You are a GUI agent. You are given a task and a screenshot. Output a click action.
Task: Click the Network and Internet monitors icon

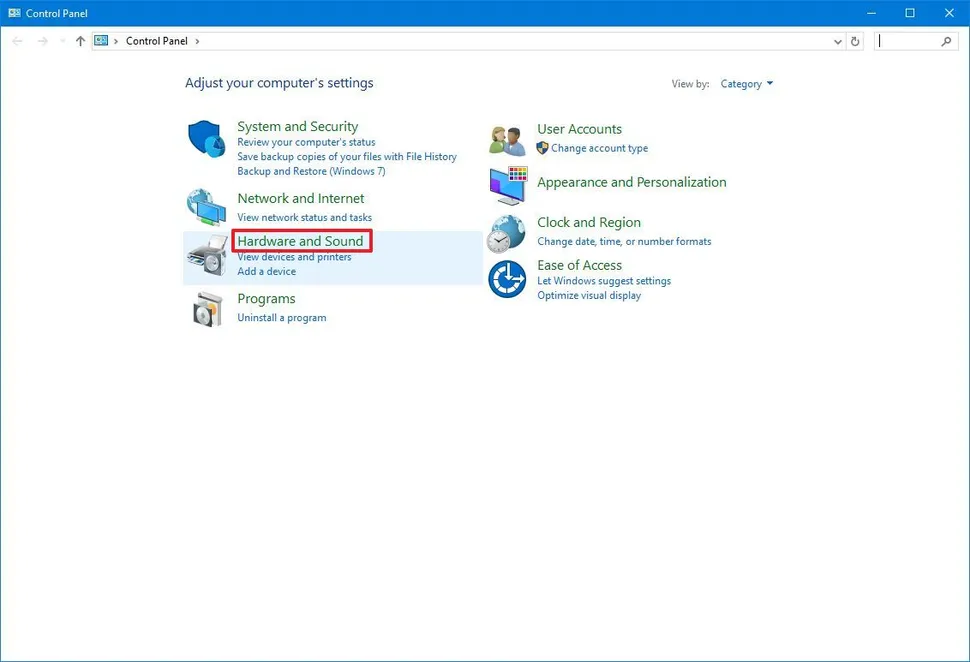(x=206, y=207)
